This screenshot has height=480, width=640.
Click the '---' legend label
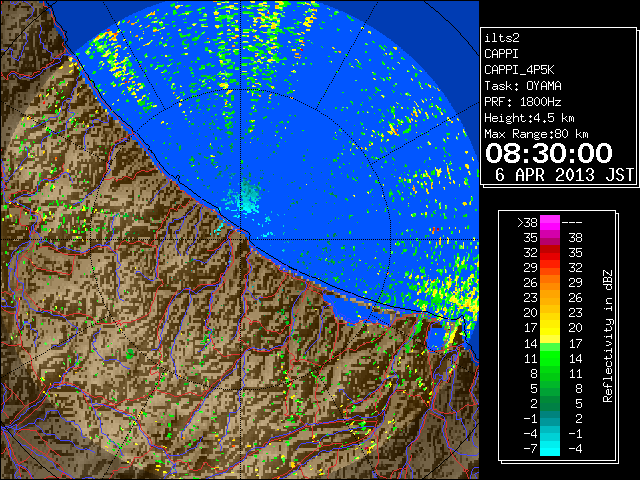pyautogui.click(x=572, y=222)
